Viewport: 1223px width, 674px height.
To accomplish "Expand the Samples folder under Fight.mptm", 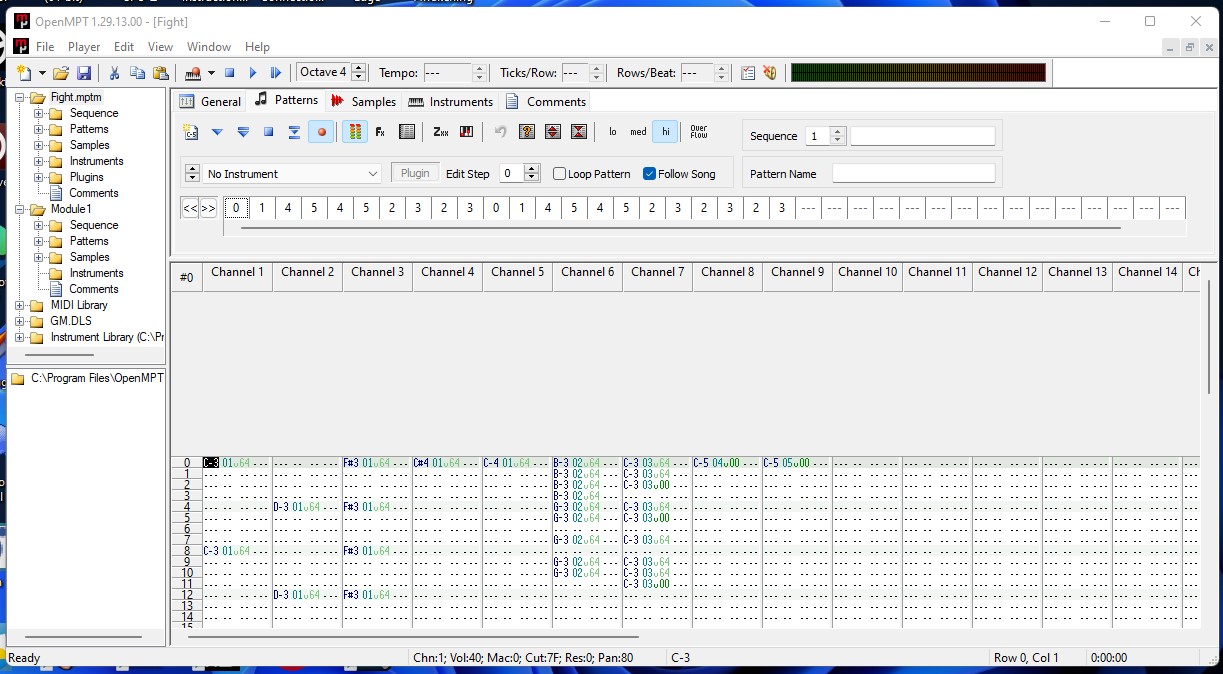I will click(x=39, y=145).
